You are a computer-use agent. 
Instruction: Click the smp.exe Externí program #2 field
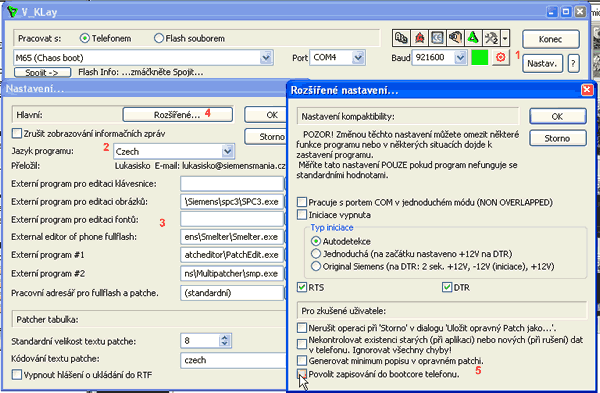(232, 273)
